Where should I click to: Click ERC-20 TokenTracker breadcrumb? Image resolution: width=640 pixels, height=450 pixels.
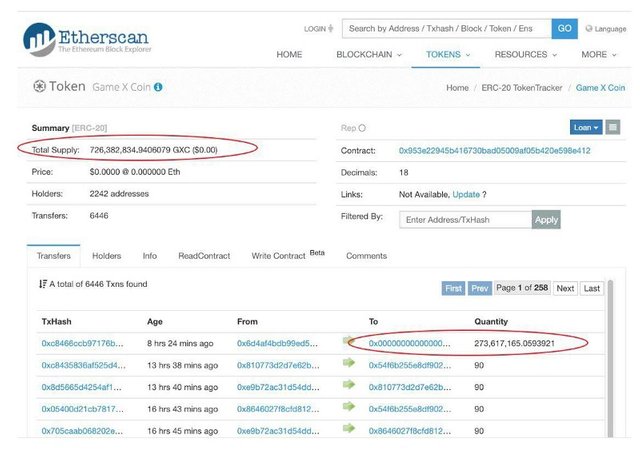522,88
